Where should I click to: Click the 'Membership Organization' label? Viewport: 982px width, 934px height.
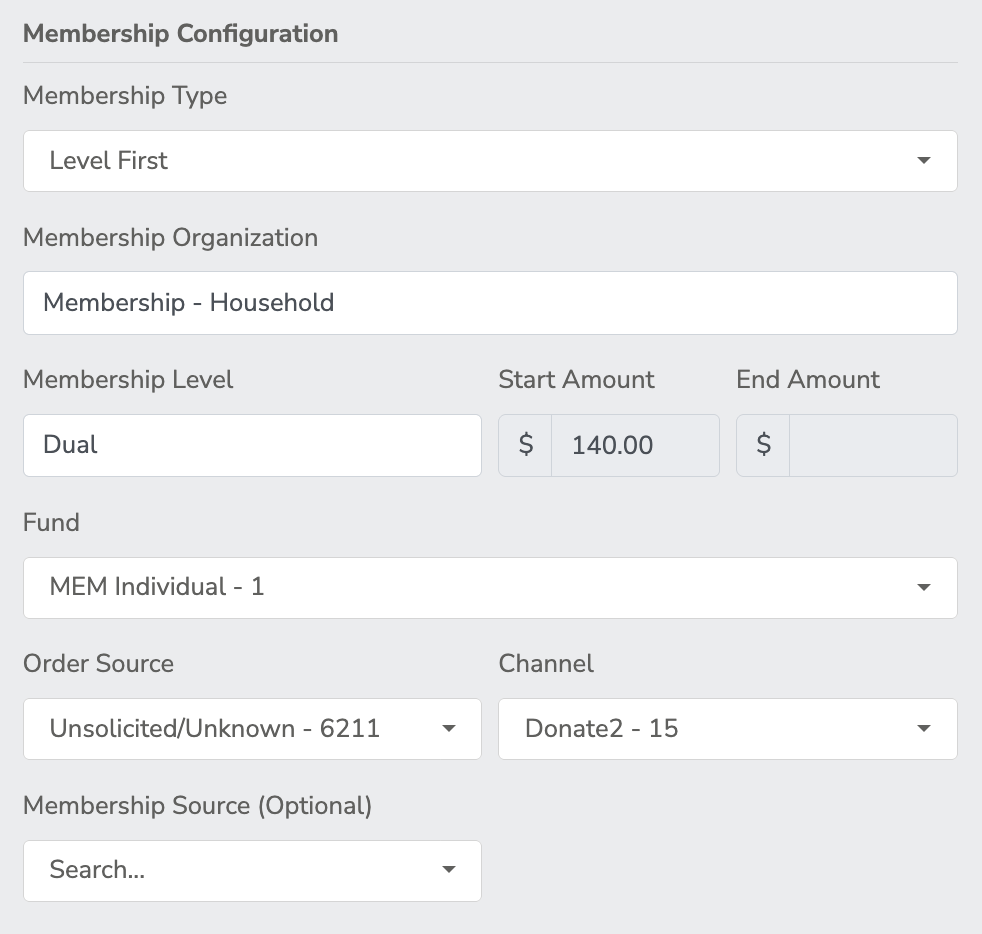(x=170, y=238)
